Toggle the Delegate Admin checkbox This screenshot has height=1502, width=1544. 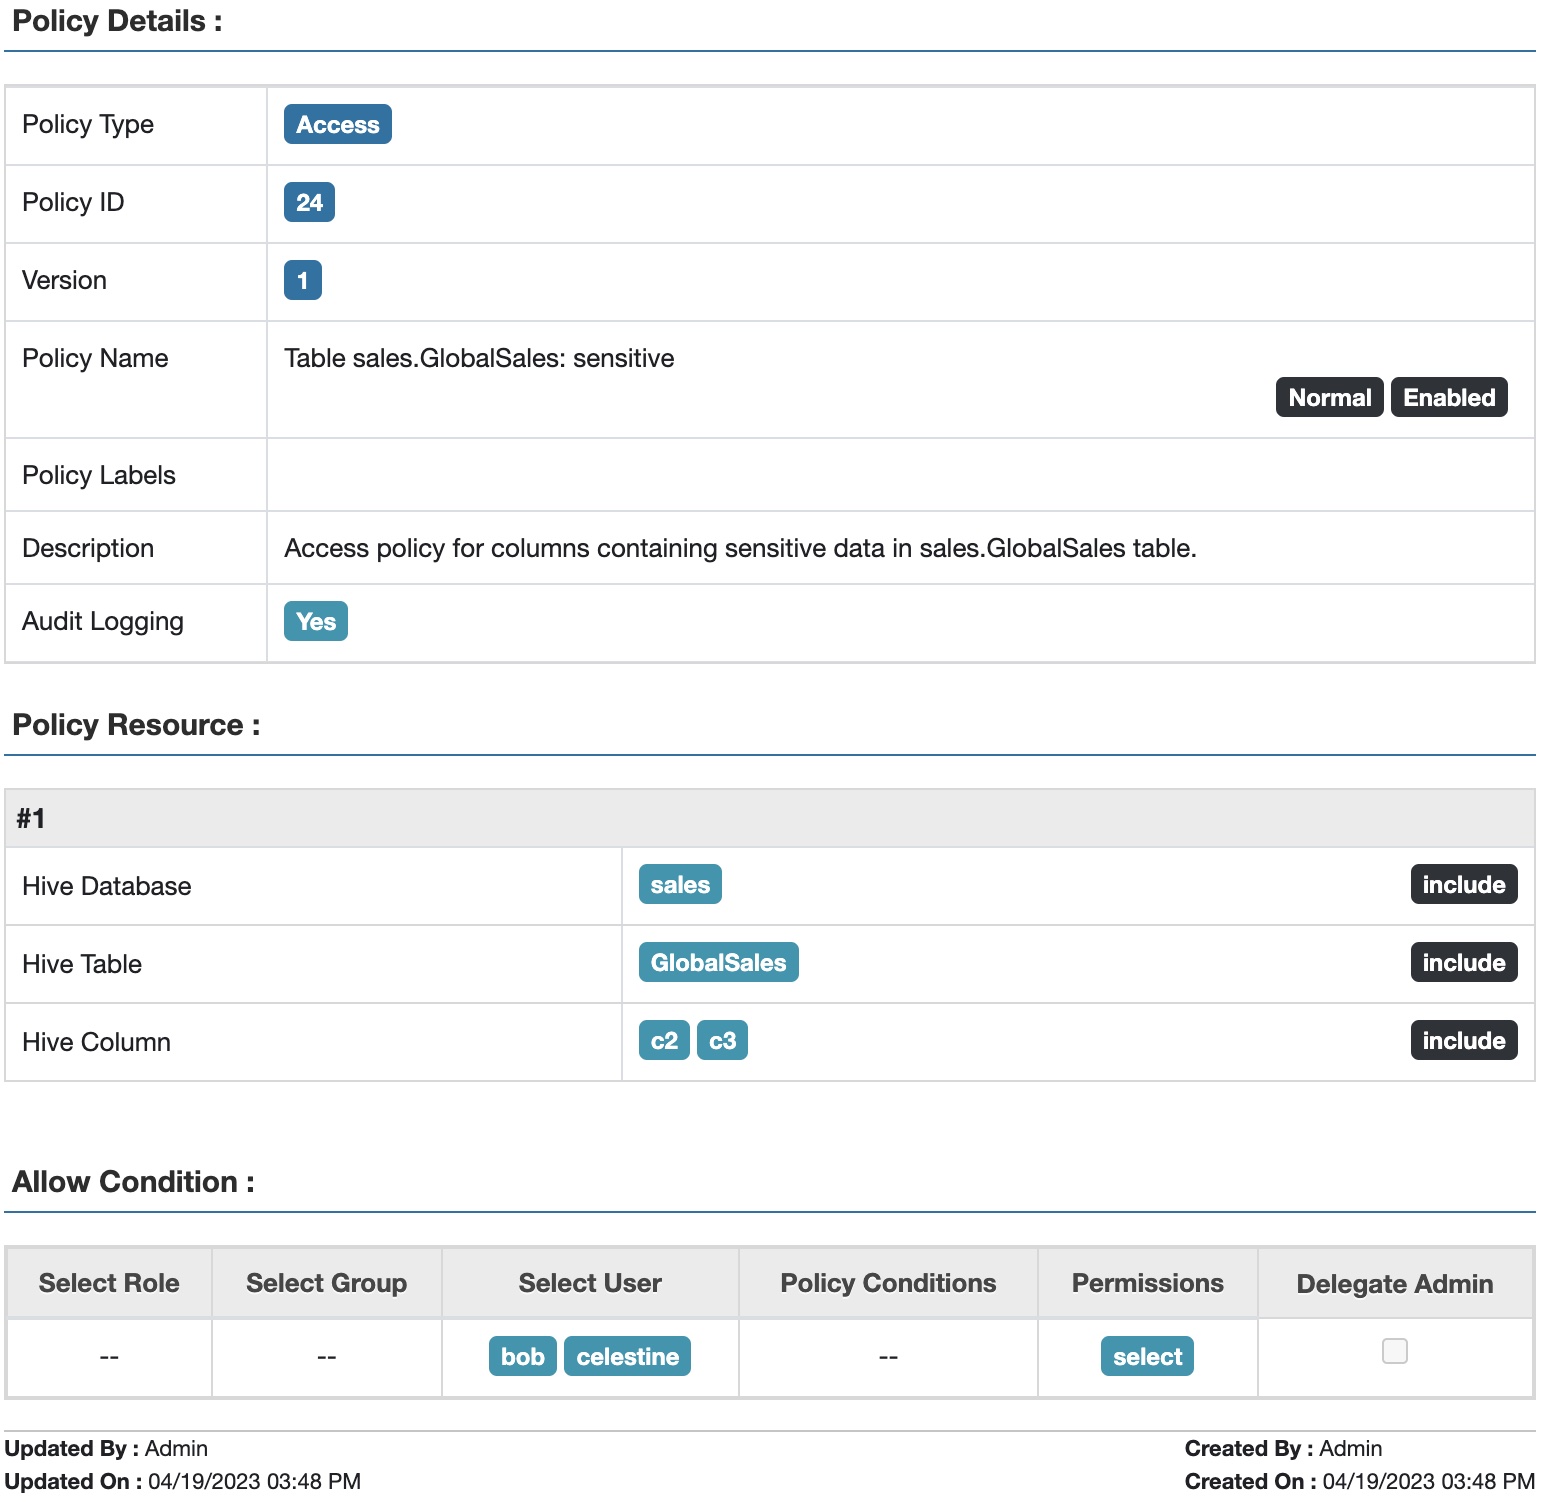(x=1394, y=1351)
